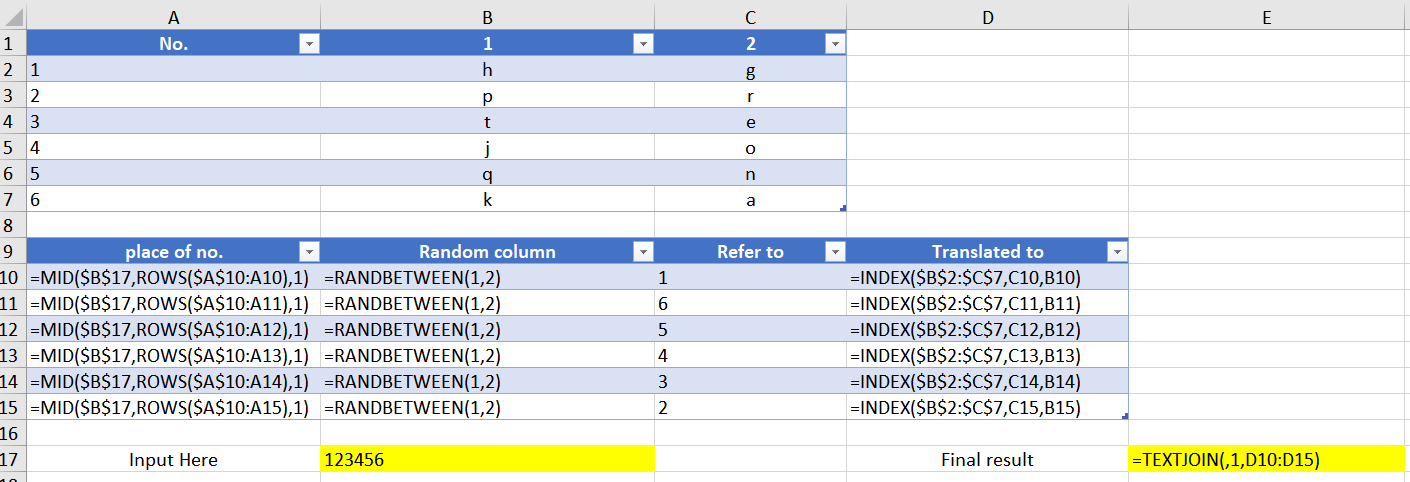
Task: Expand the Random column filter arrow
Action: pyautogui.click(x=643, y=252)
